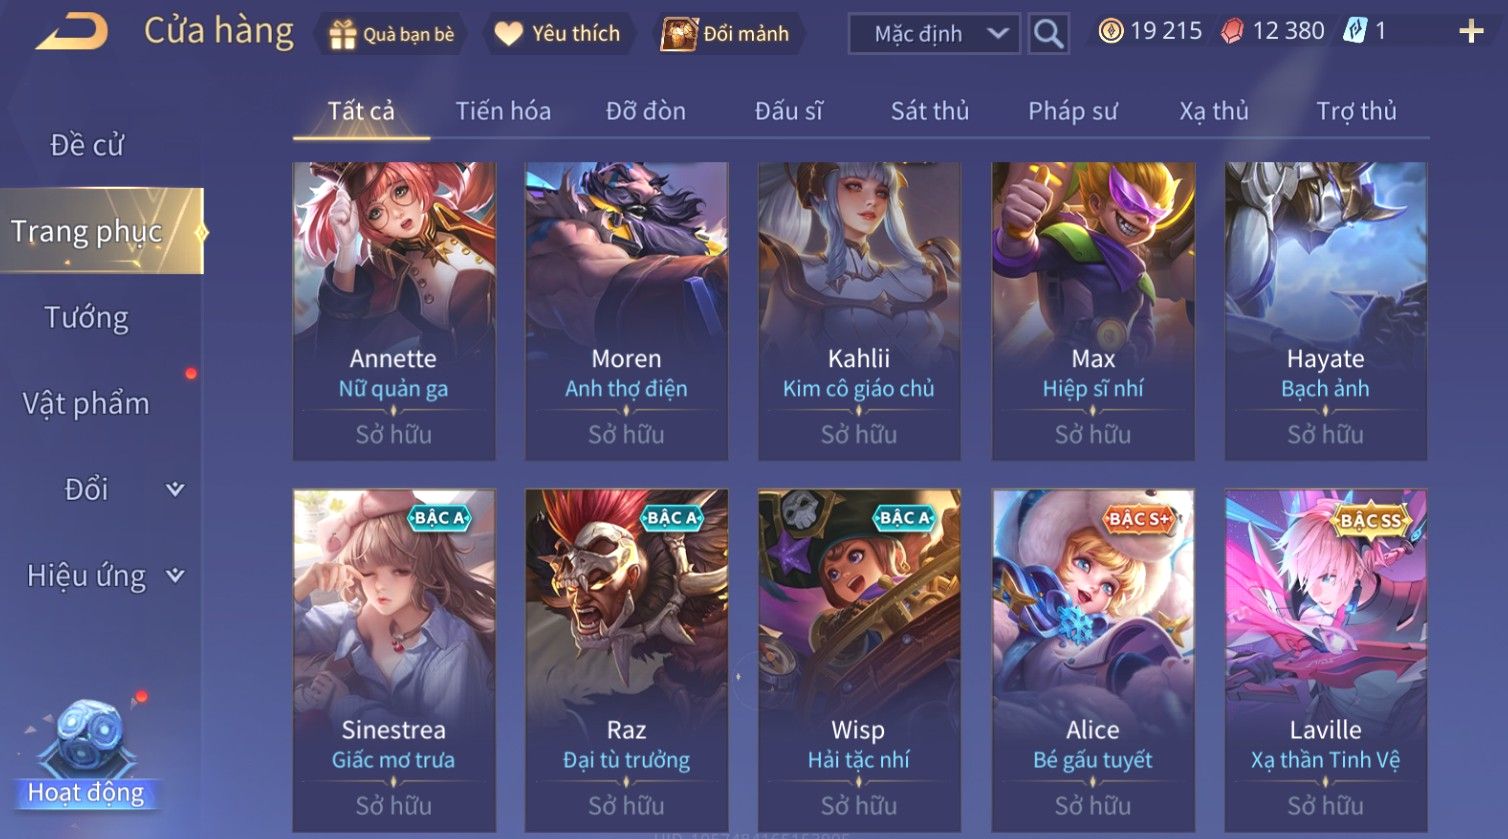
Task: Click the gold coin currency icon
Action: [1110, 32]
